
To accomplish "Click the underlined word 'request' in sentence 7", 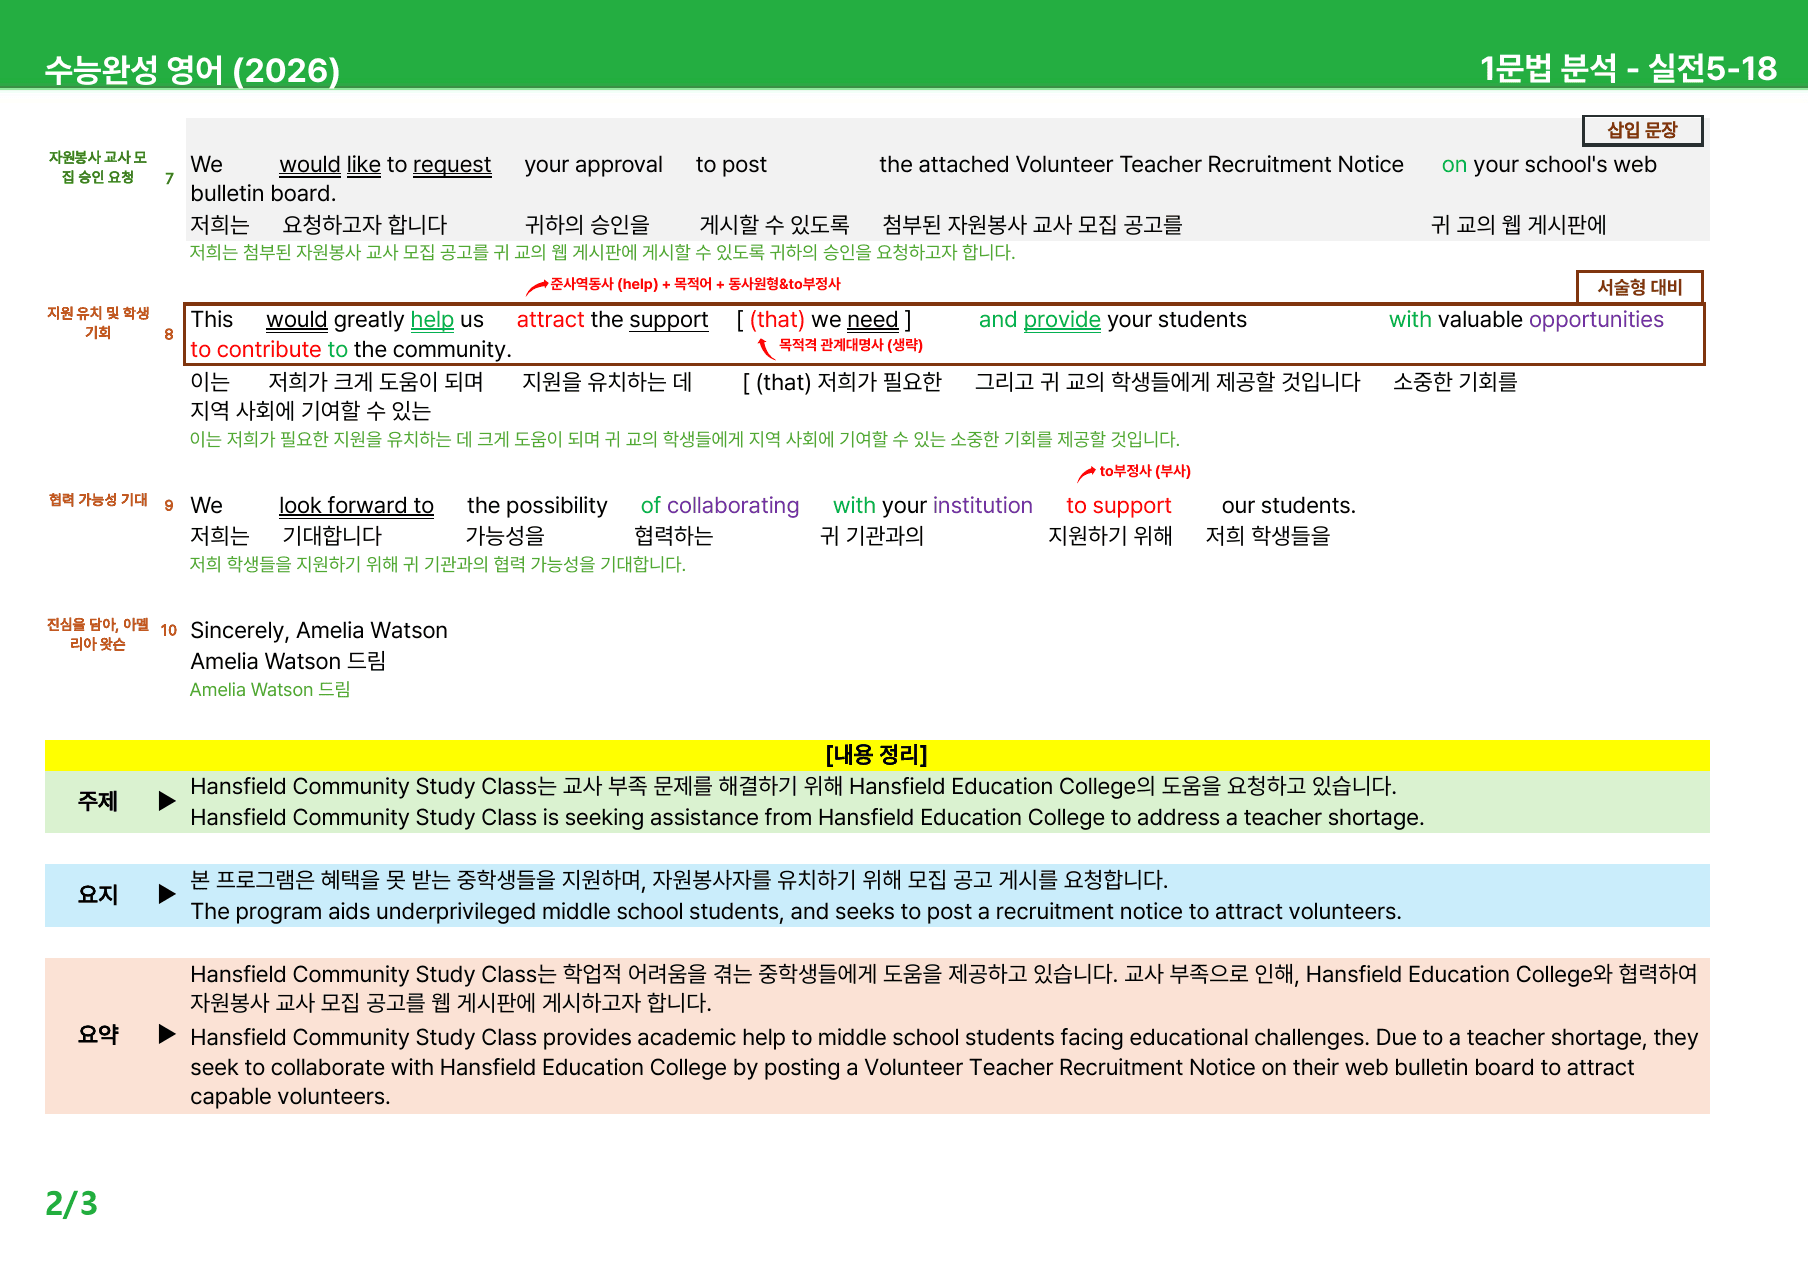I will coord(452,165).
